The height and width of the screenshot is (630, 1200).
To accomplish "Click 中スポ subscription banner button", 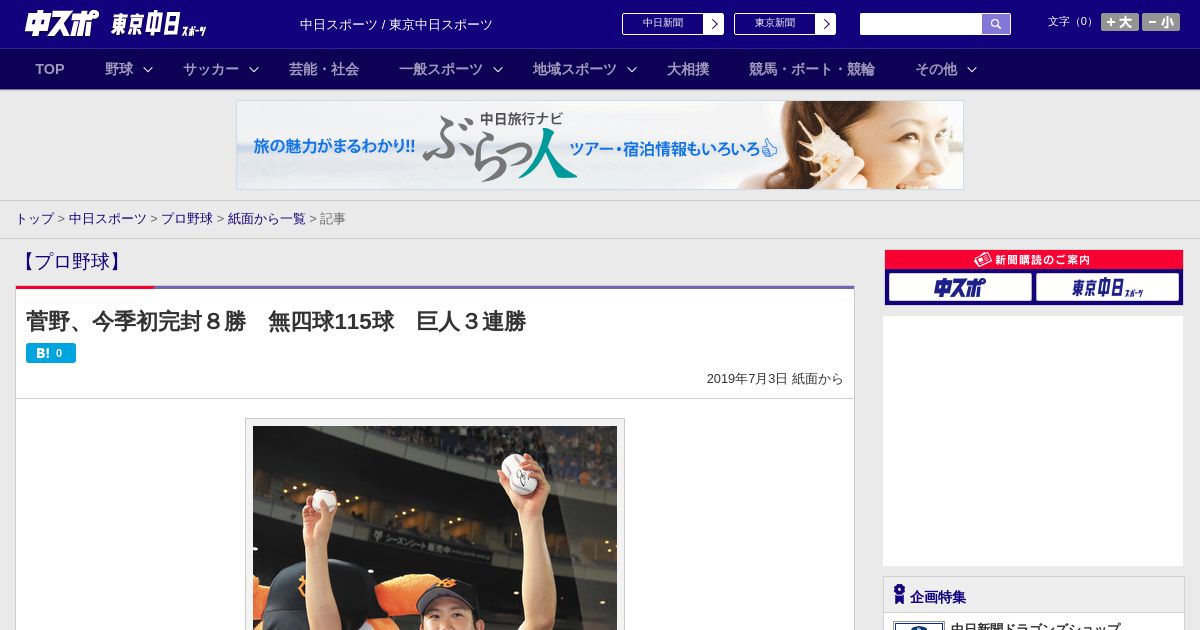I will pyautogui.click(x=960, y=287).
